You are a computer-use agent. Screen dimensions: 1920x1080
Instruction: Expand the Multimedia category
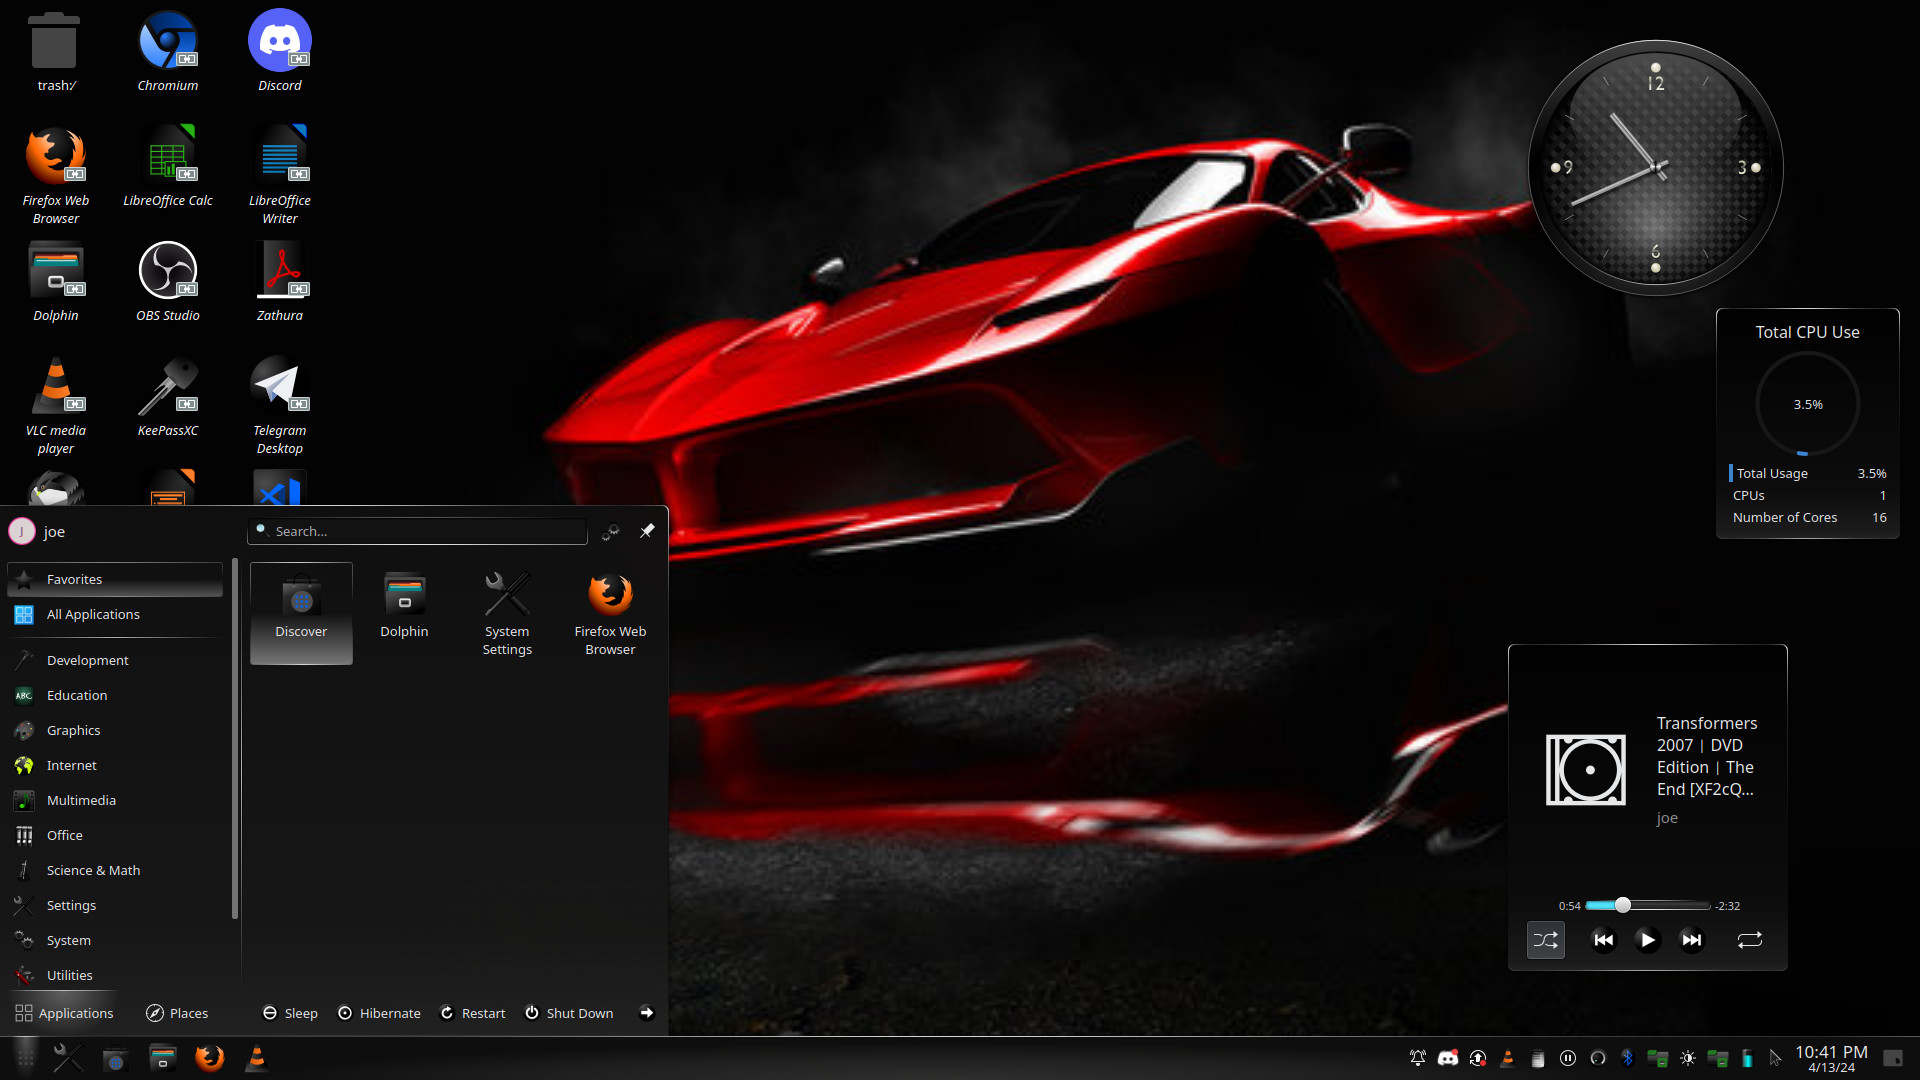(80, 800)
